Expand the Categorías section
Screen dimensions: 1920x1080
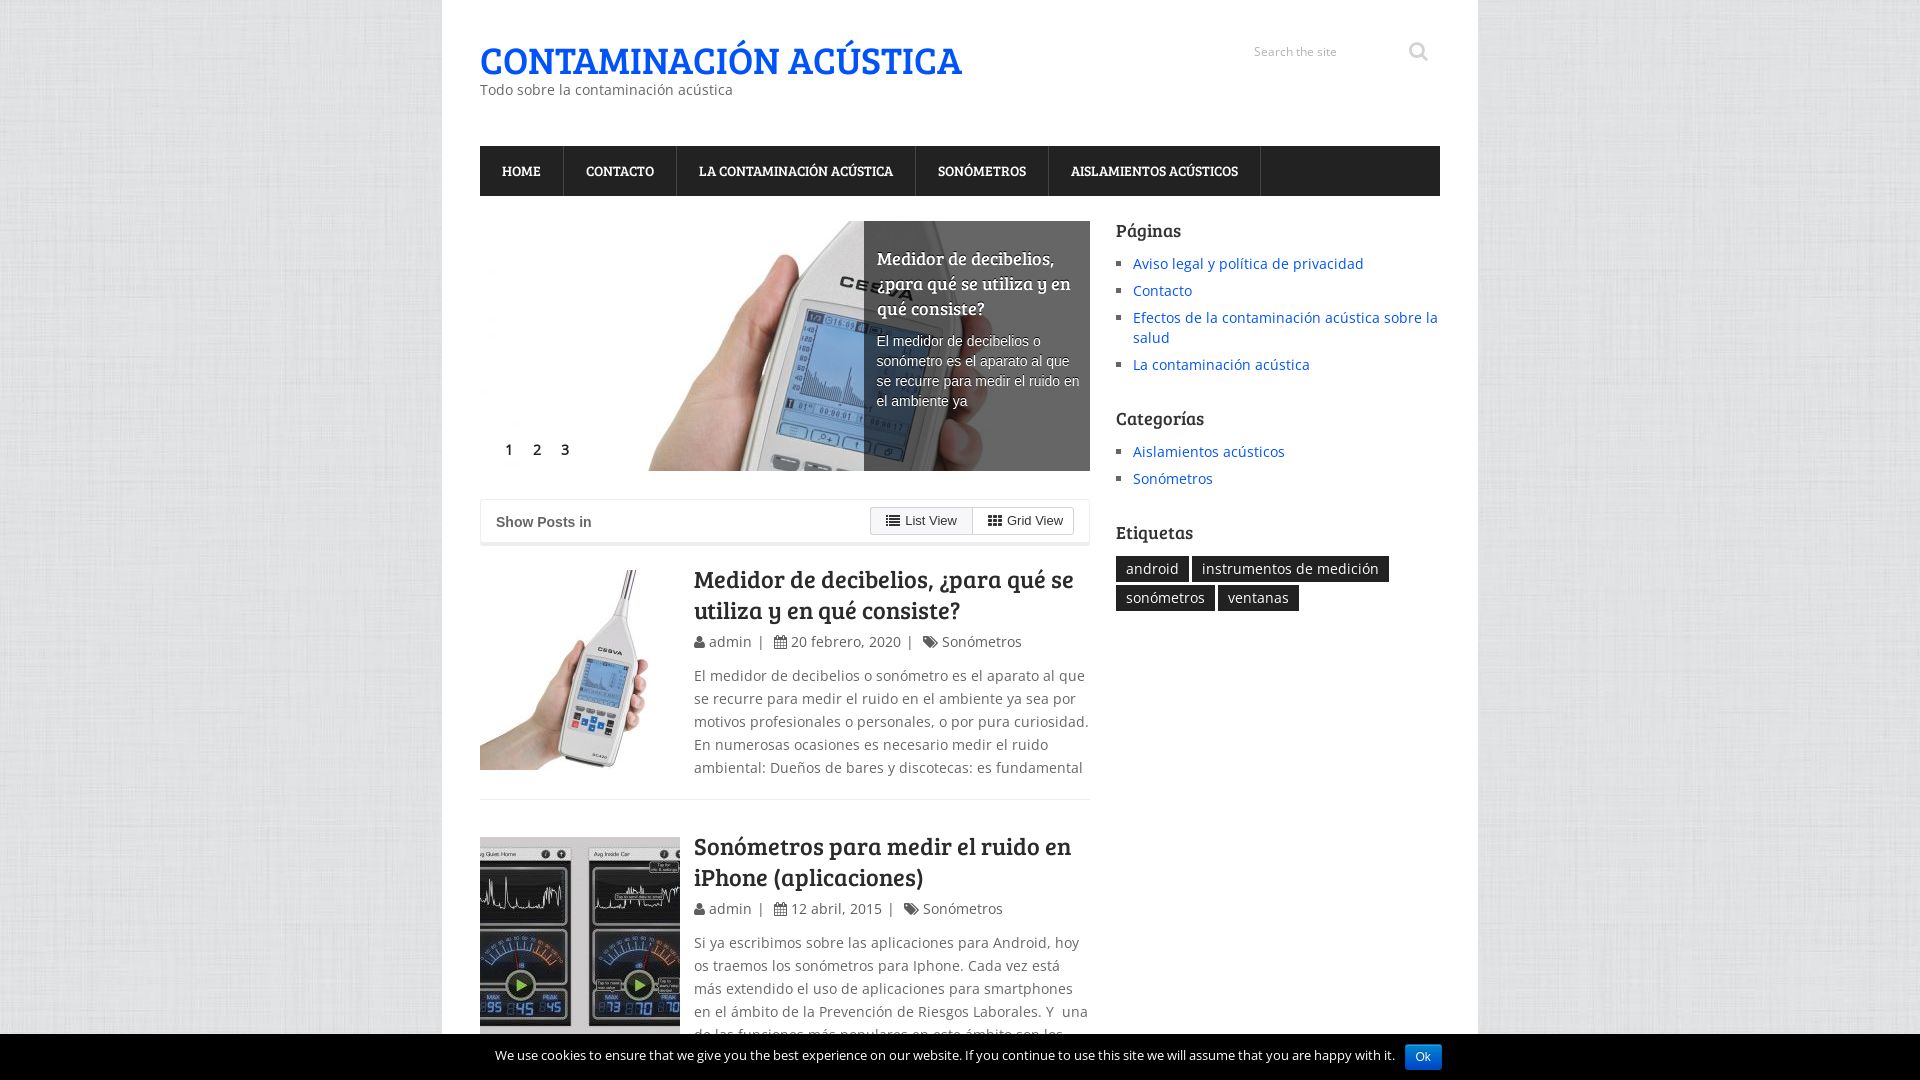tap(1159, 418)
